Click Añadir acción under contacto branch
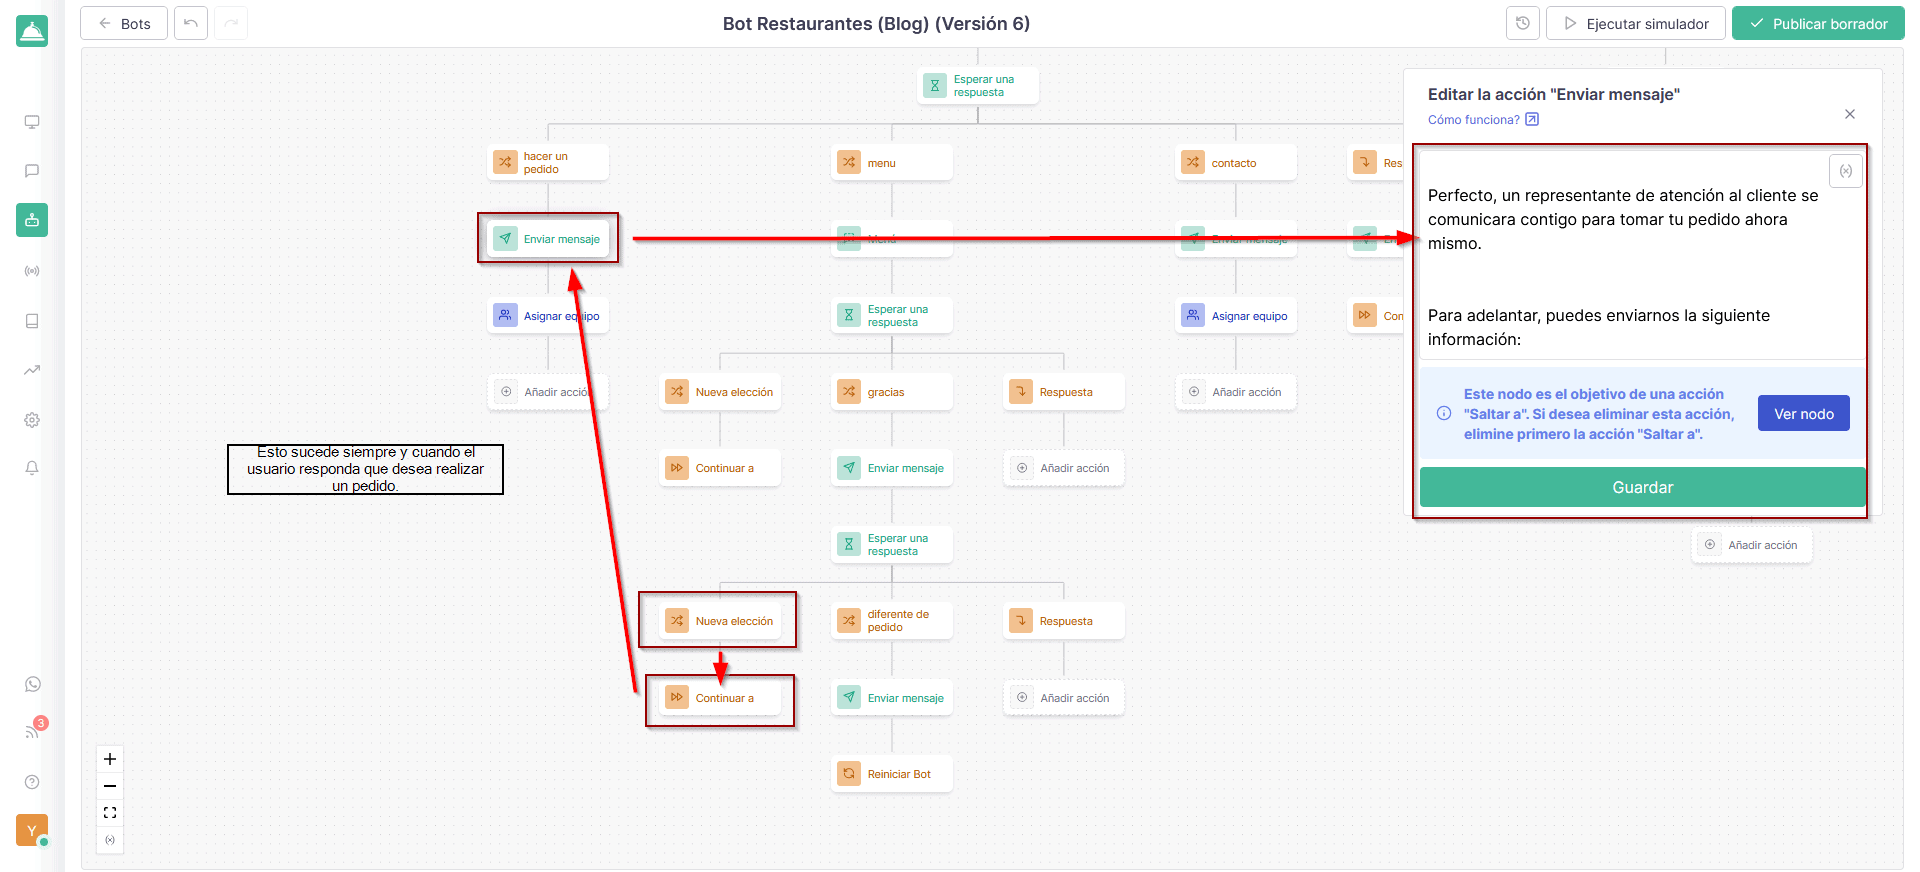This screenshot has width=1920, height=872. pyautogui.click(x=1236, y=392)
